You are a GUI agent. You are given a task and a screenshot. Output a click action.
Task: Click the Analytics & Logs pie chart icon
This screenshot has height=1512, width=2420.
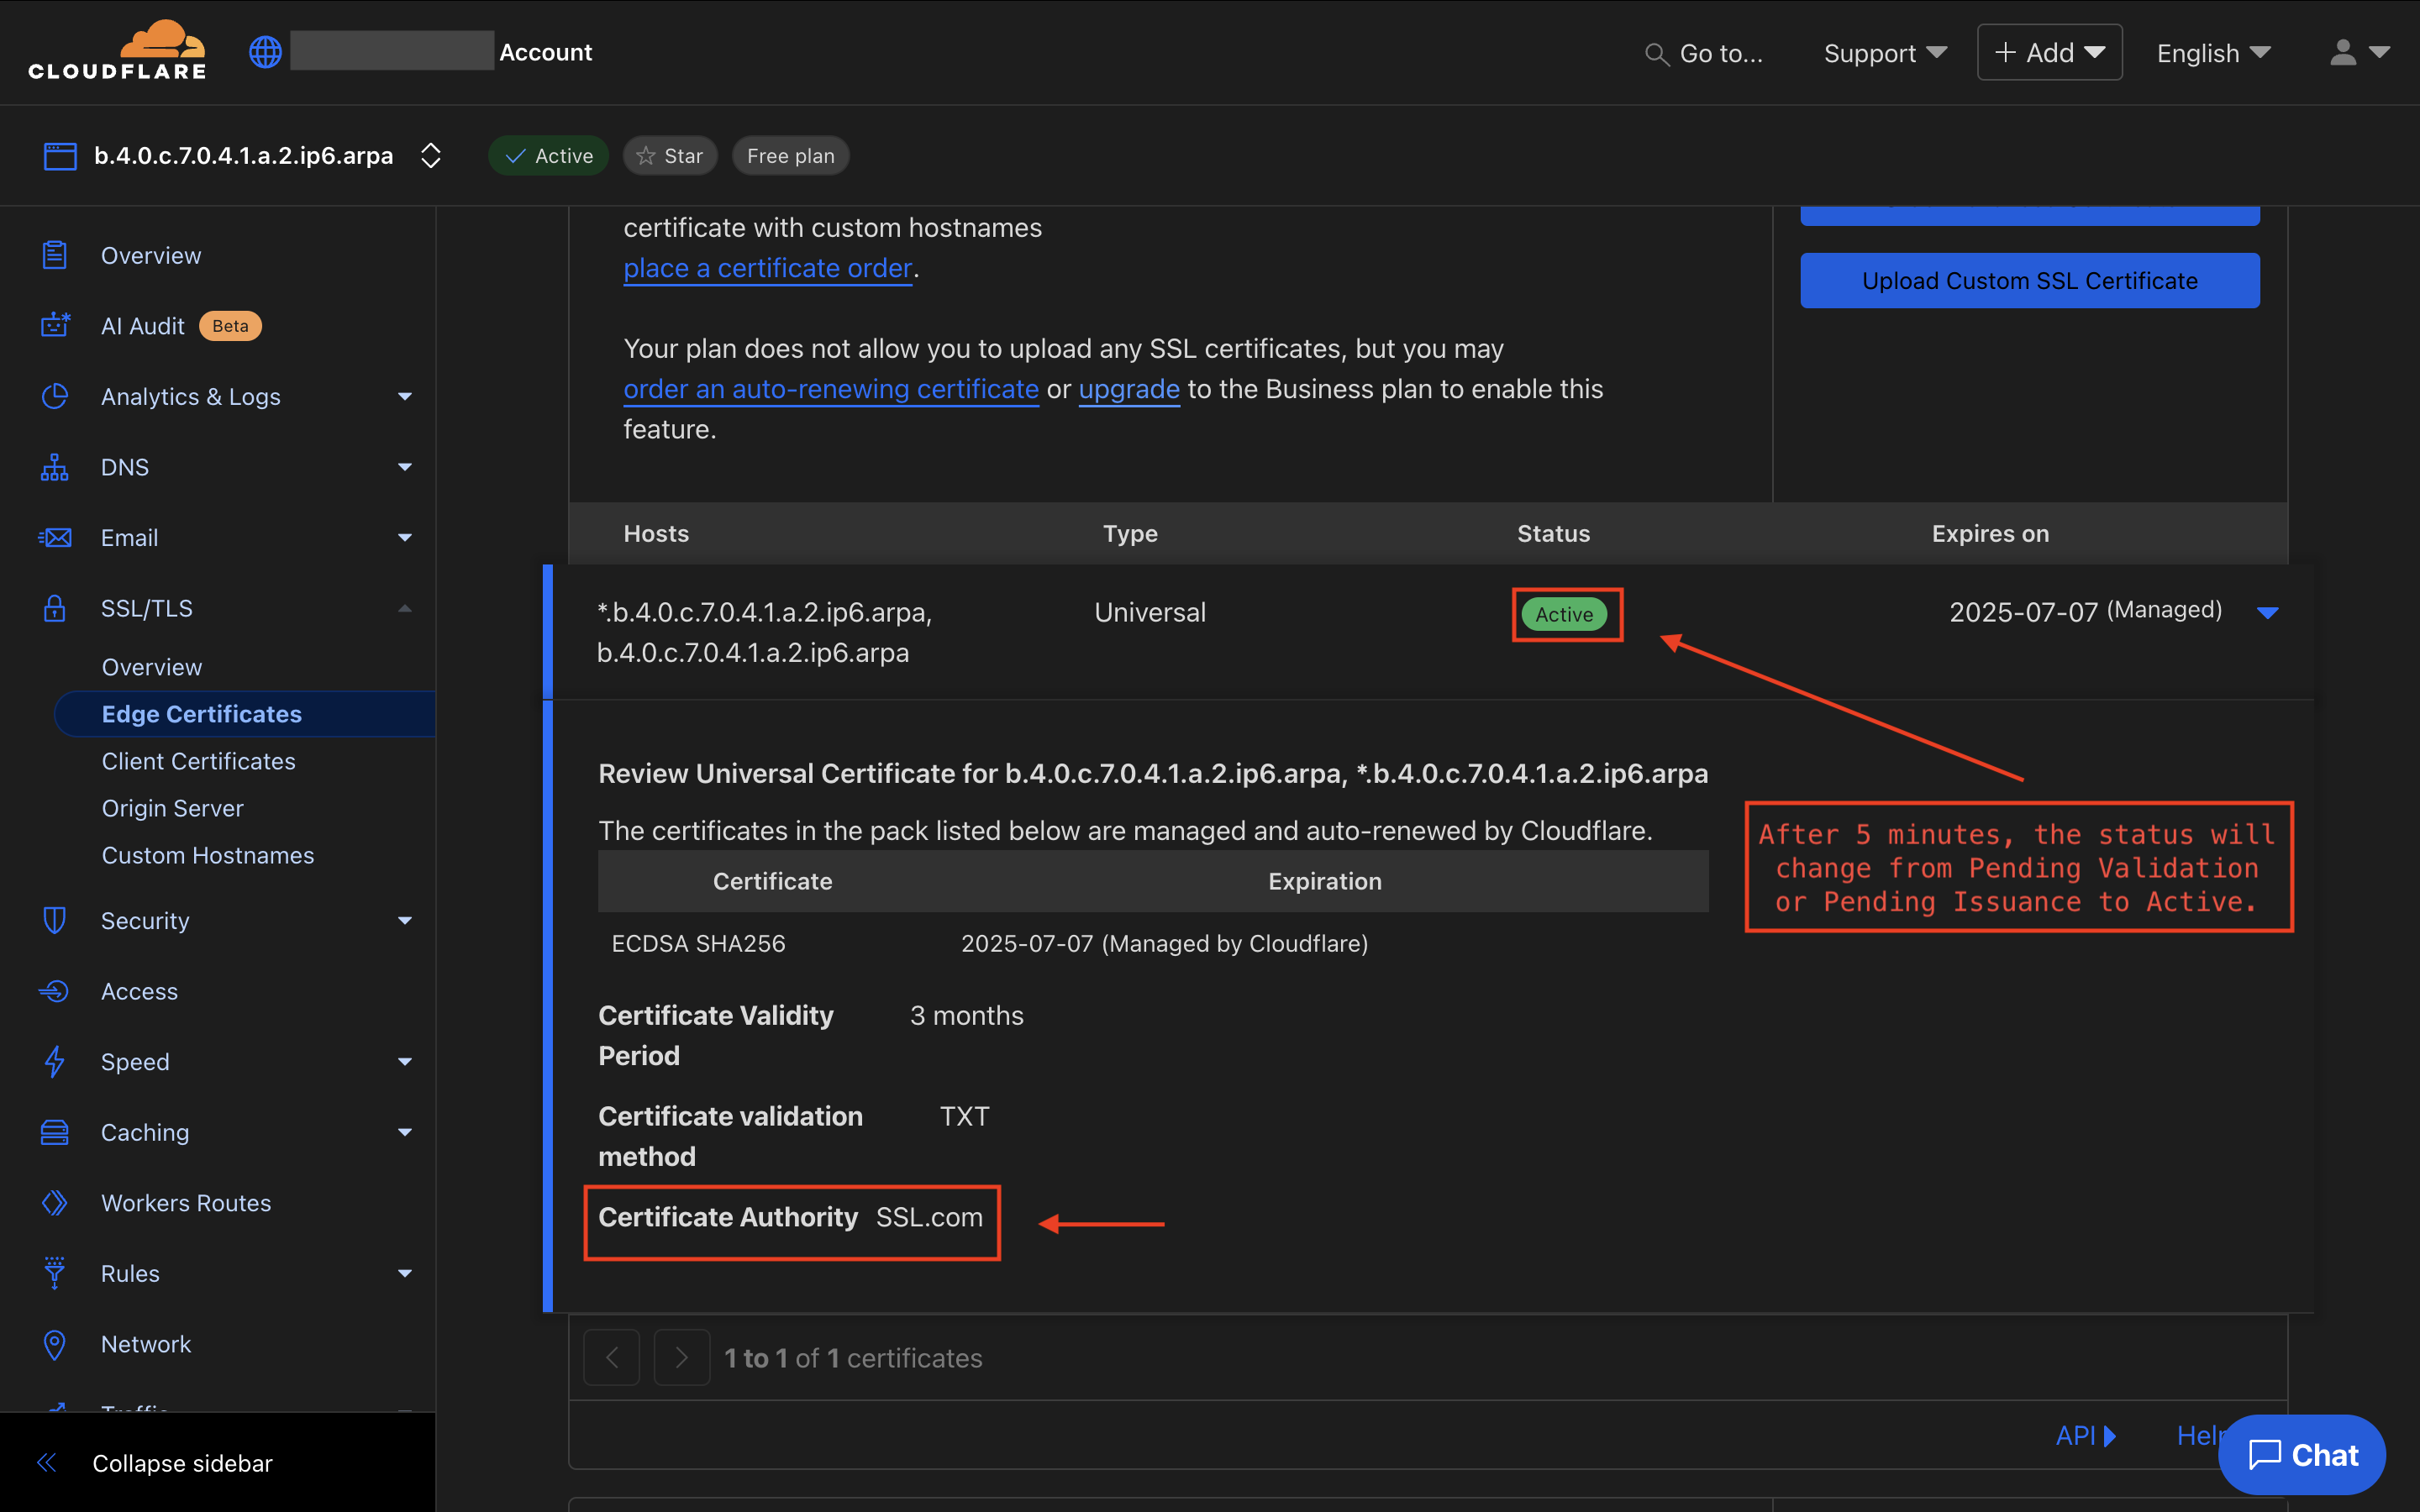pyautogui.click(x=54, y=396)
